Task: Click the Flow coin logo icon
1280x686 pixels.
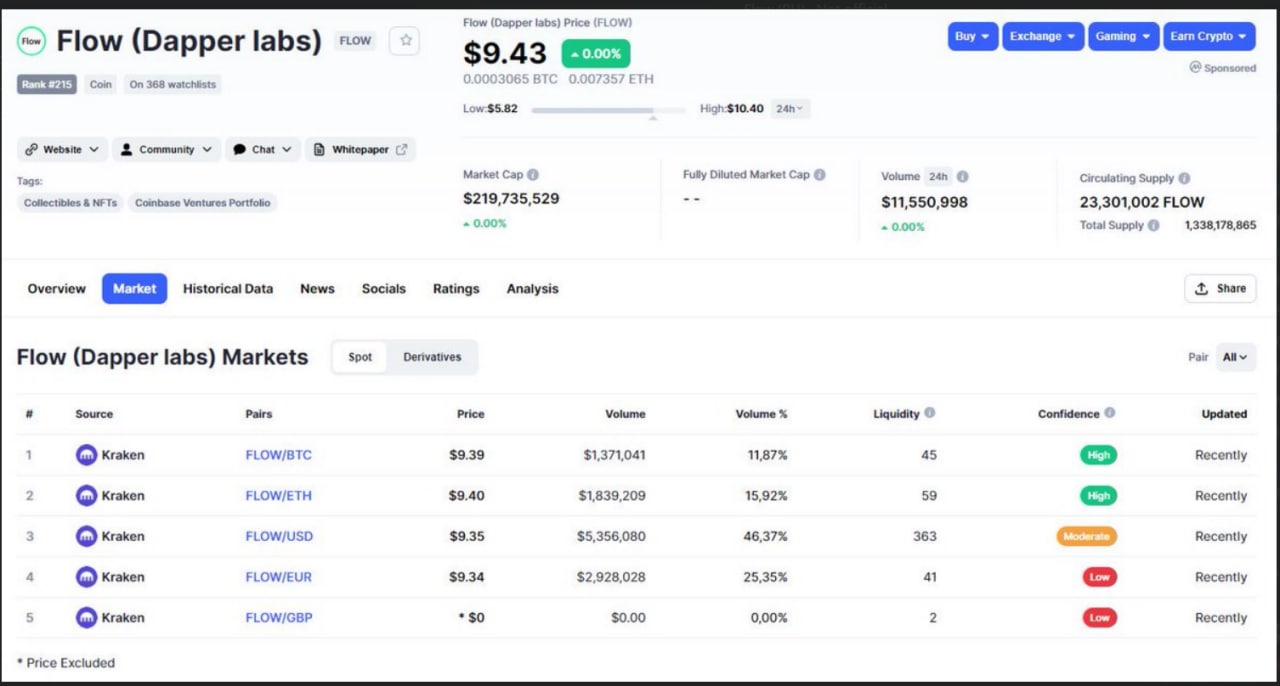Action: pyautogui.click(x=31, y=41)
